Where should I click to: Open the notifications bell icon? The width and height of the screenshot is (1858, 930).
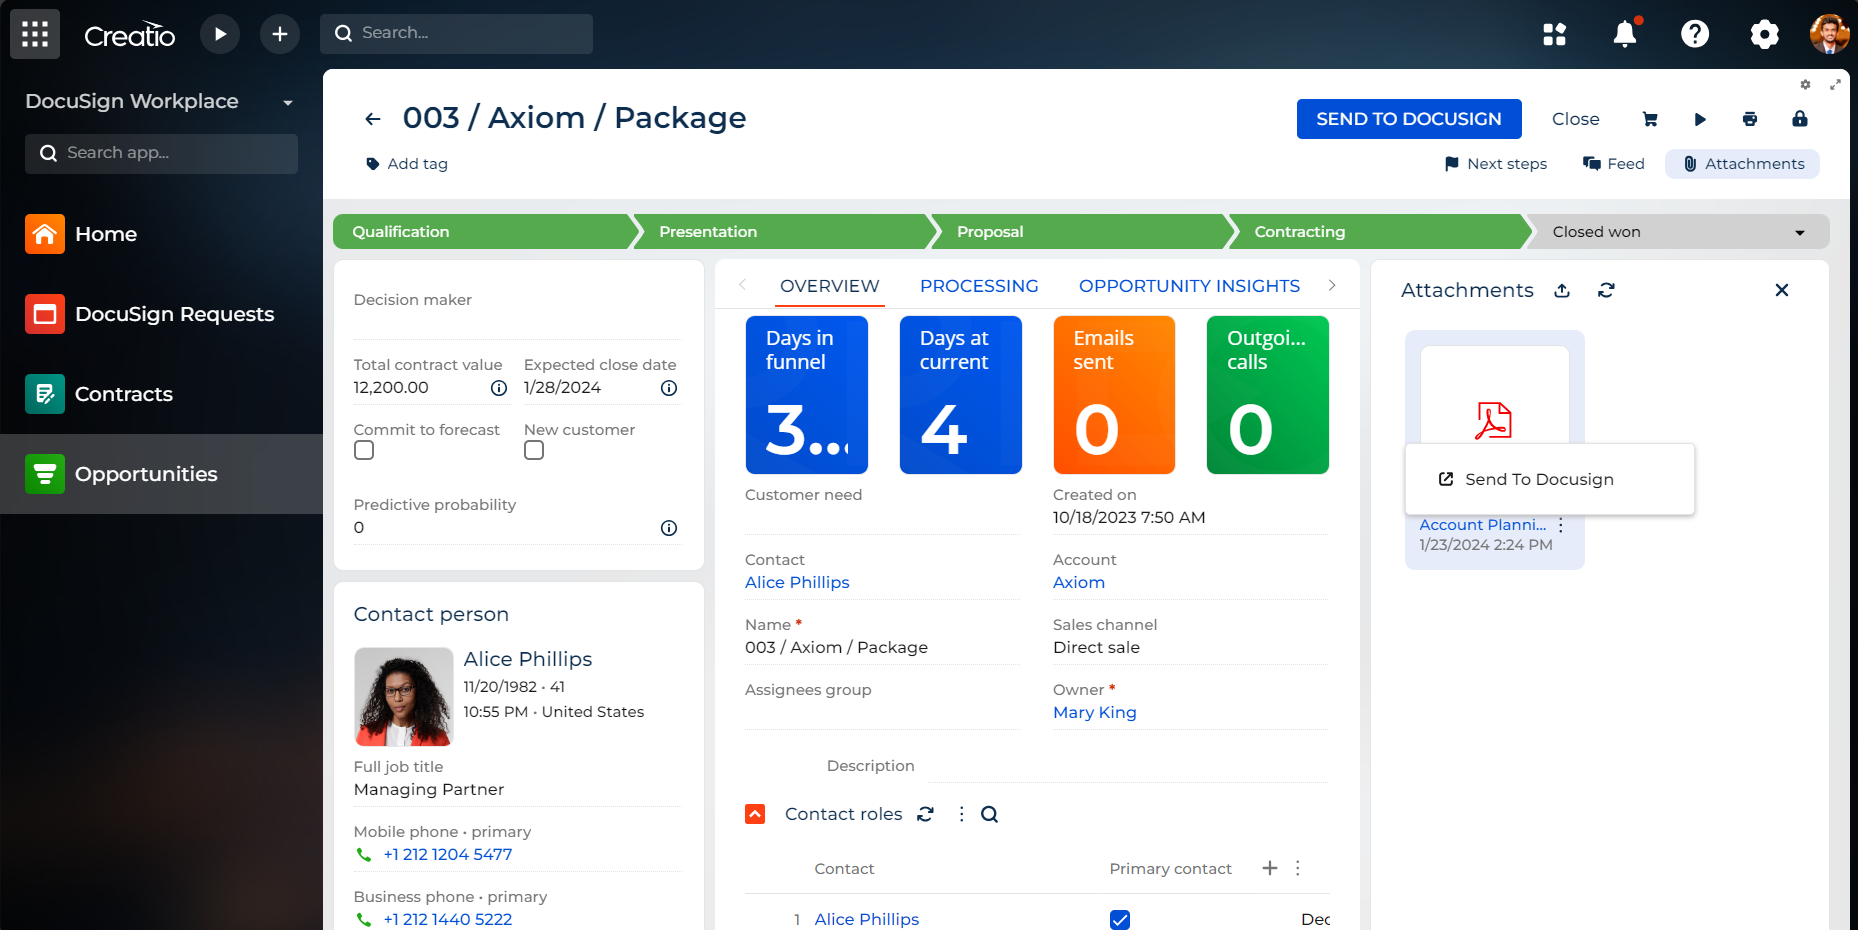tap(1625, 34)
